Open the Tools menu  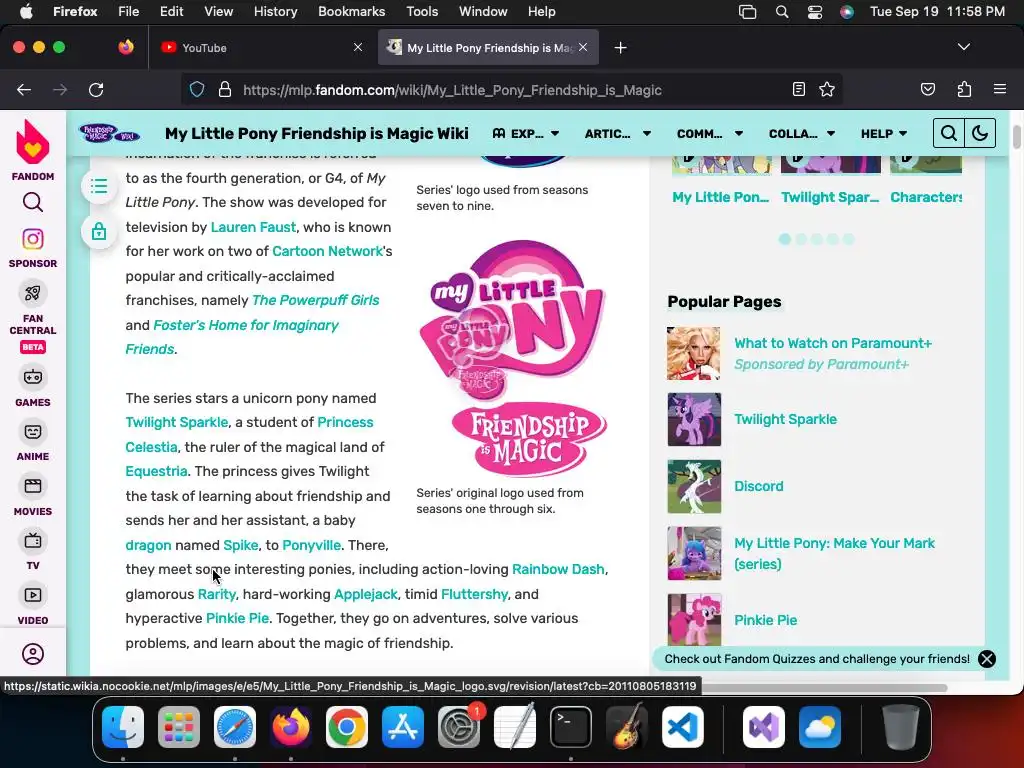[x=422, y=12]
